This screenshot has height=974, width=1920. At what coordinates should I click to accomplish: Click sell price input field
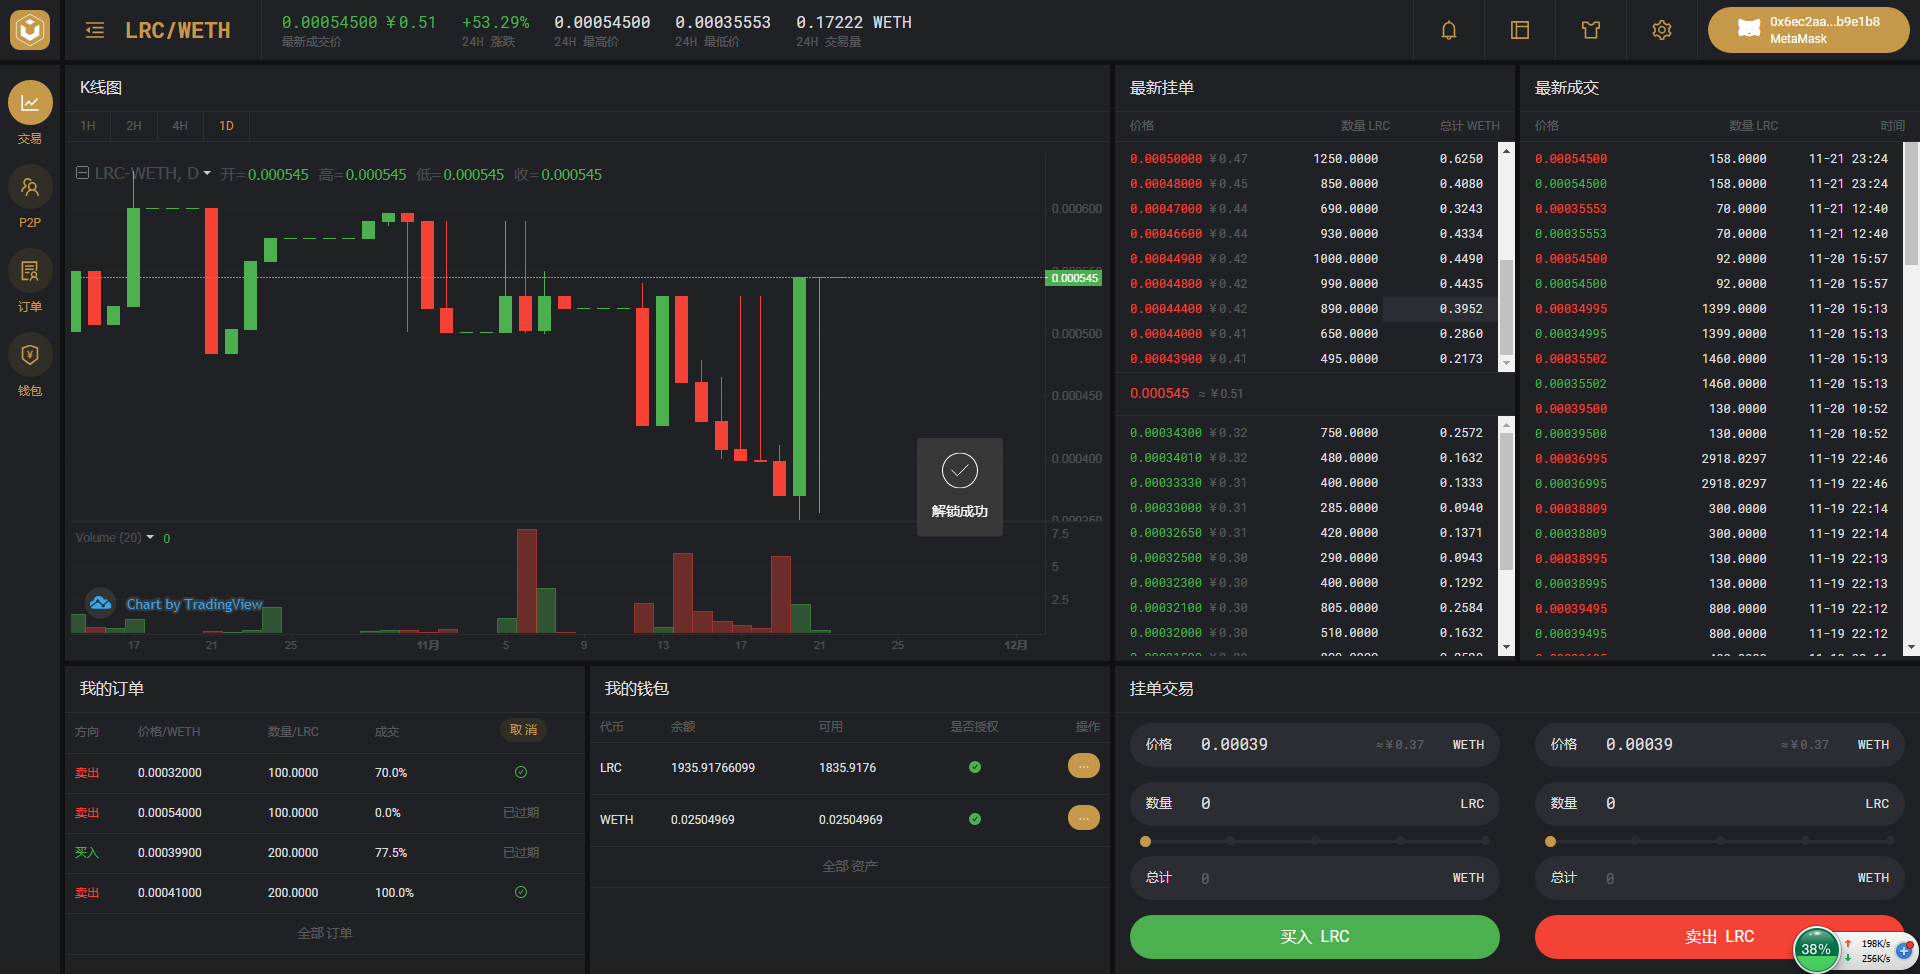(x=1719, y=745)
